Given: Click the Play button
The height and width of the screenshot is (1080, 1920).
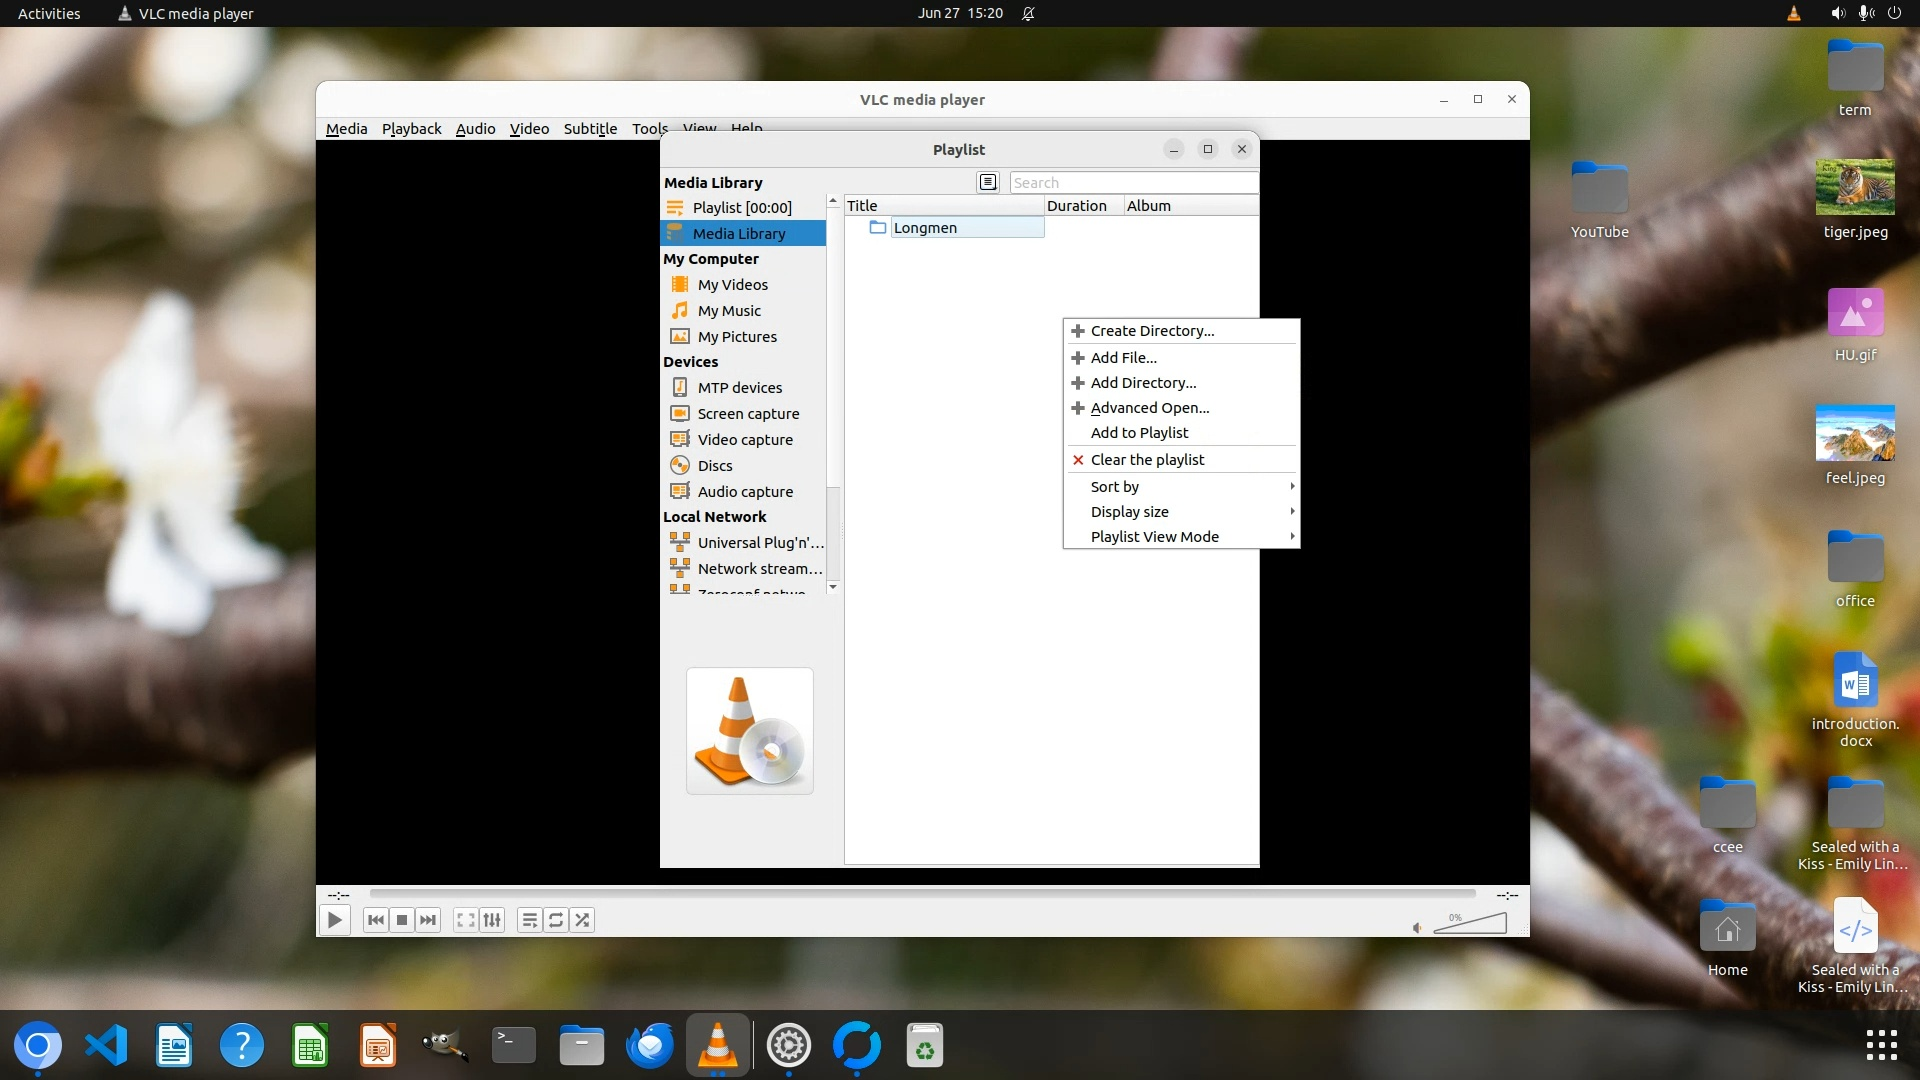Looking at the screenshot, I should [335, 920].
